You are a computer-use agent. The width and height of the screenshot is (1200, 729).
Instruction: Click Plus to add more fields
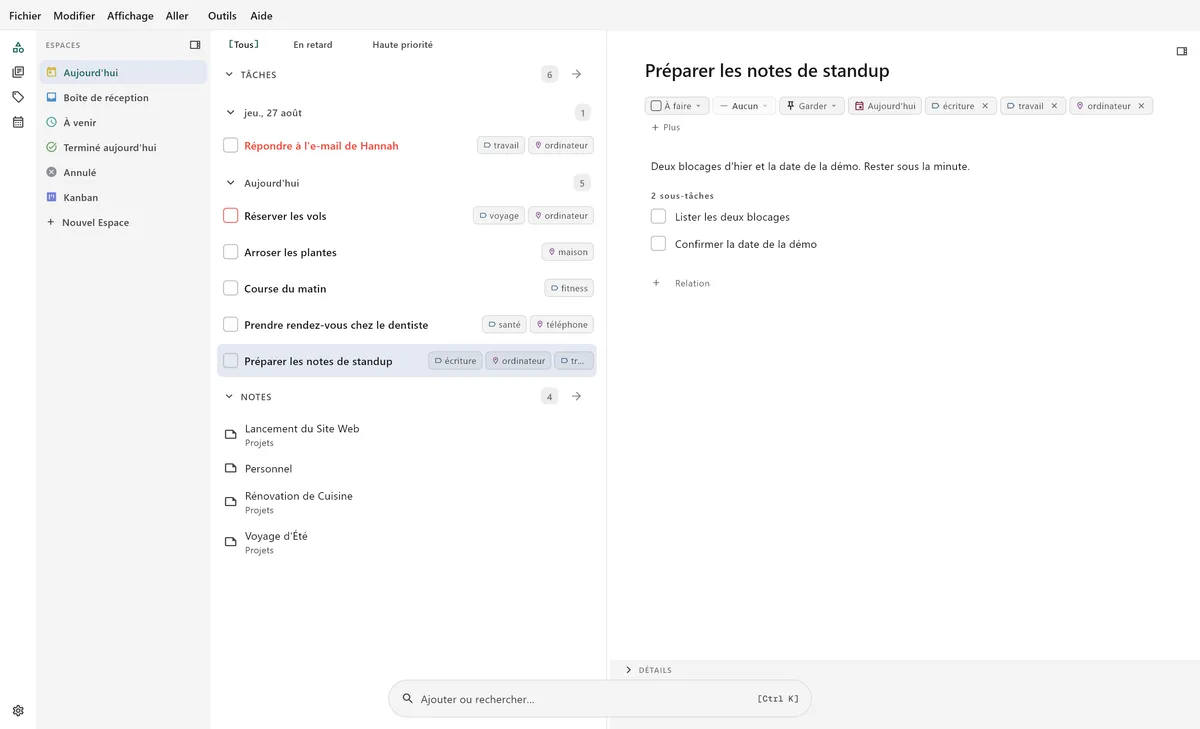(x=666, y=128)
